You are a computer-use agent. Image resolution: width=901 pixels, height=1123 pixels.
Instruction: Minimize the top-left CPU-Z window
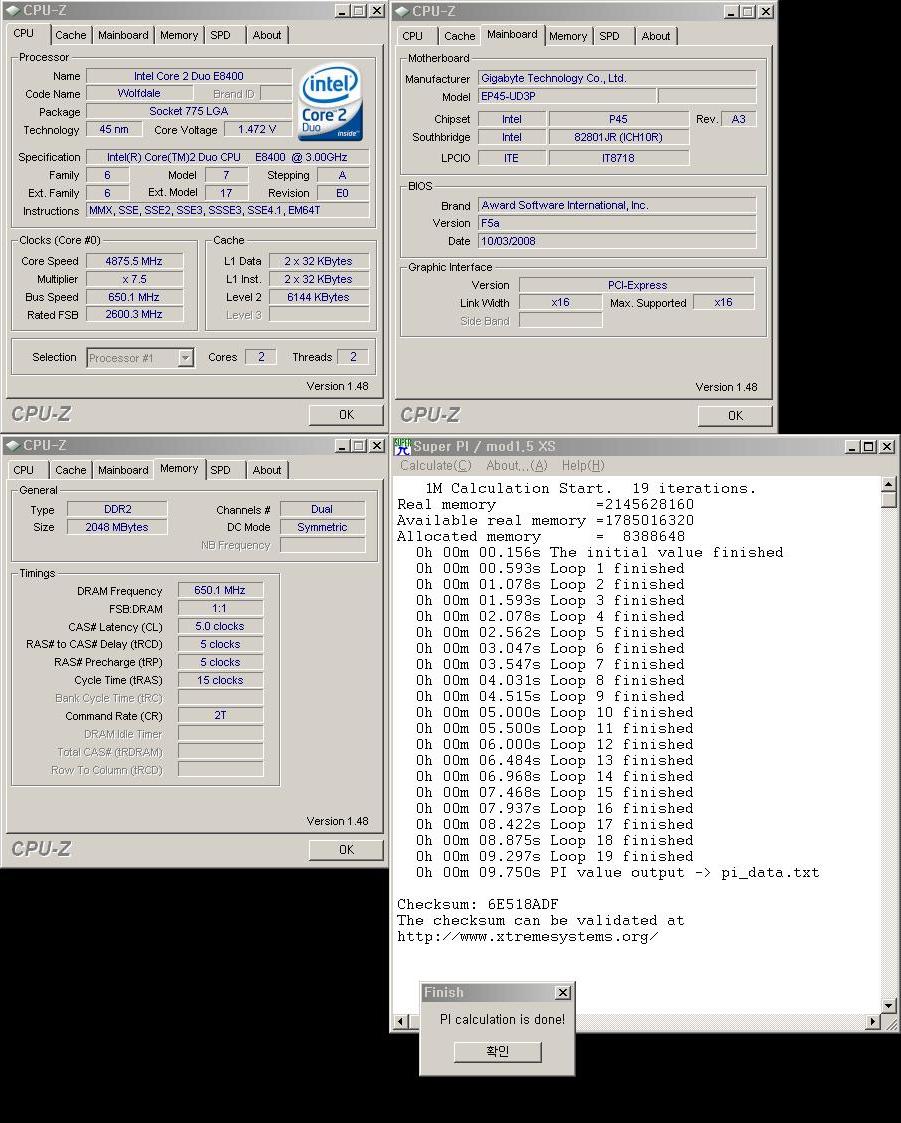tap(342, 11)
